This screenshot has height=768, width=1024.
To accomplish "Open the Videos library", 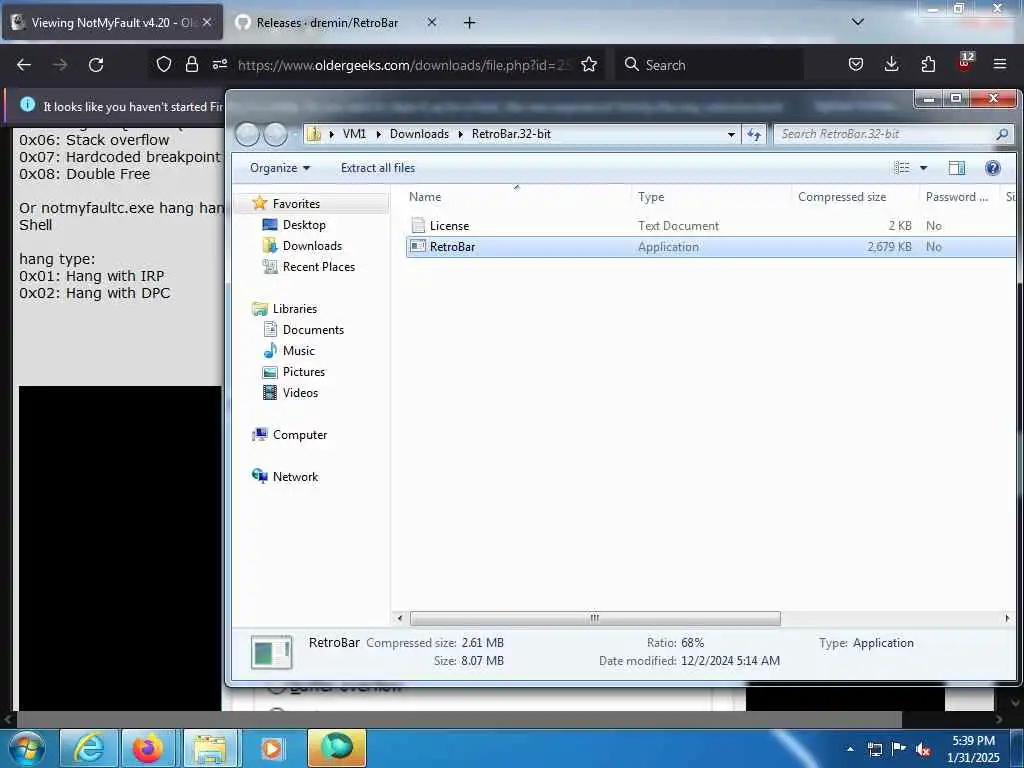I will tap(300, 392).
